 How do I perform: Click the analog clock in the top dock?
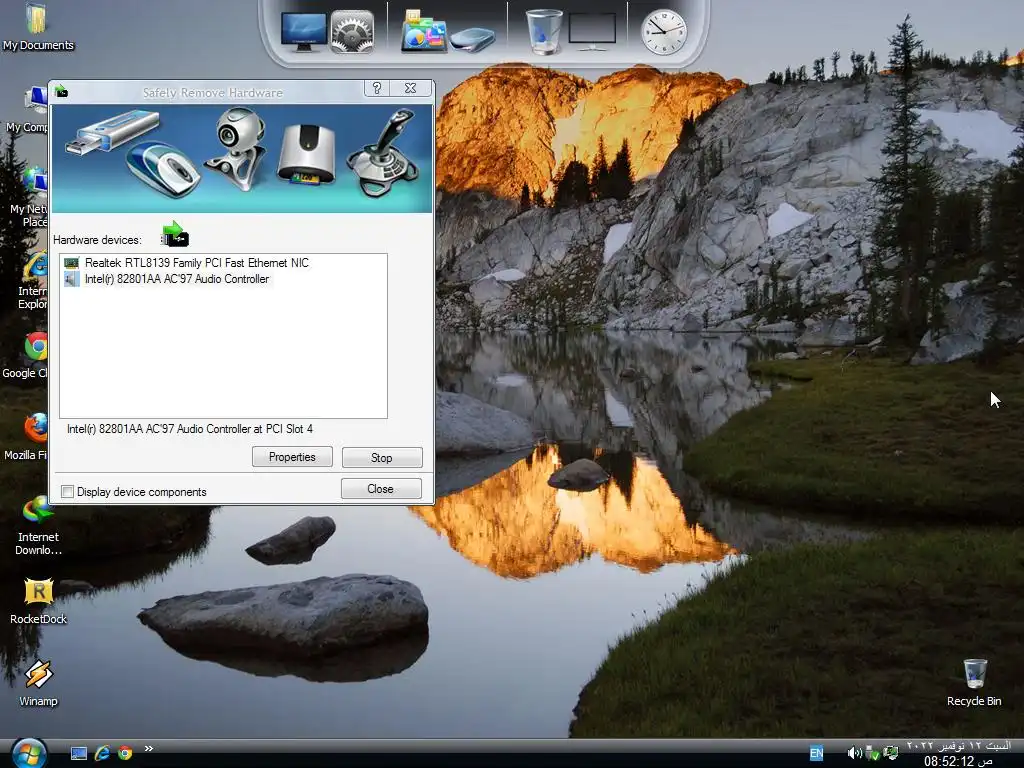pos(664,32)
